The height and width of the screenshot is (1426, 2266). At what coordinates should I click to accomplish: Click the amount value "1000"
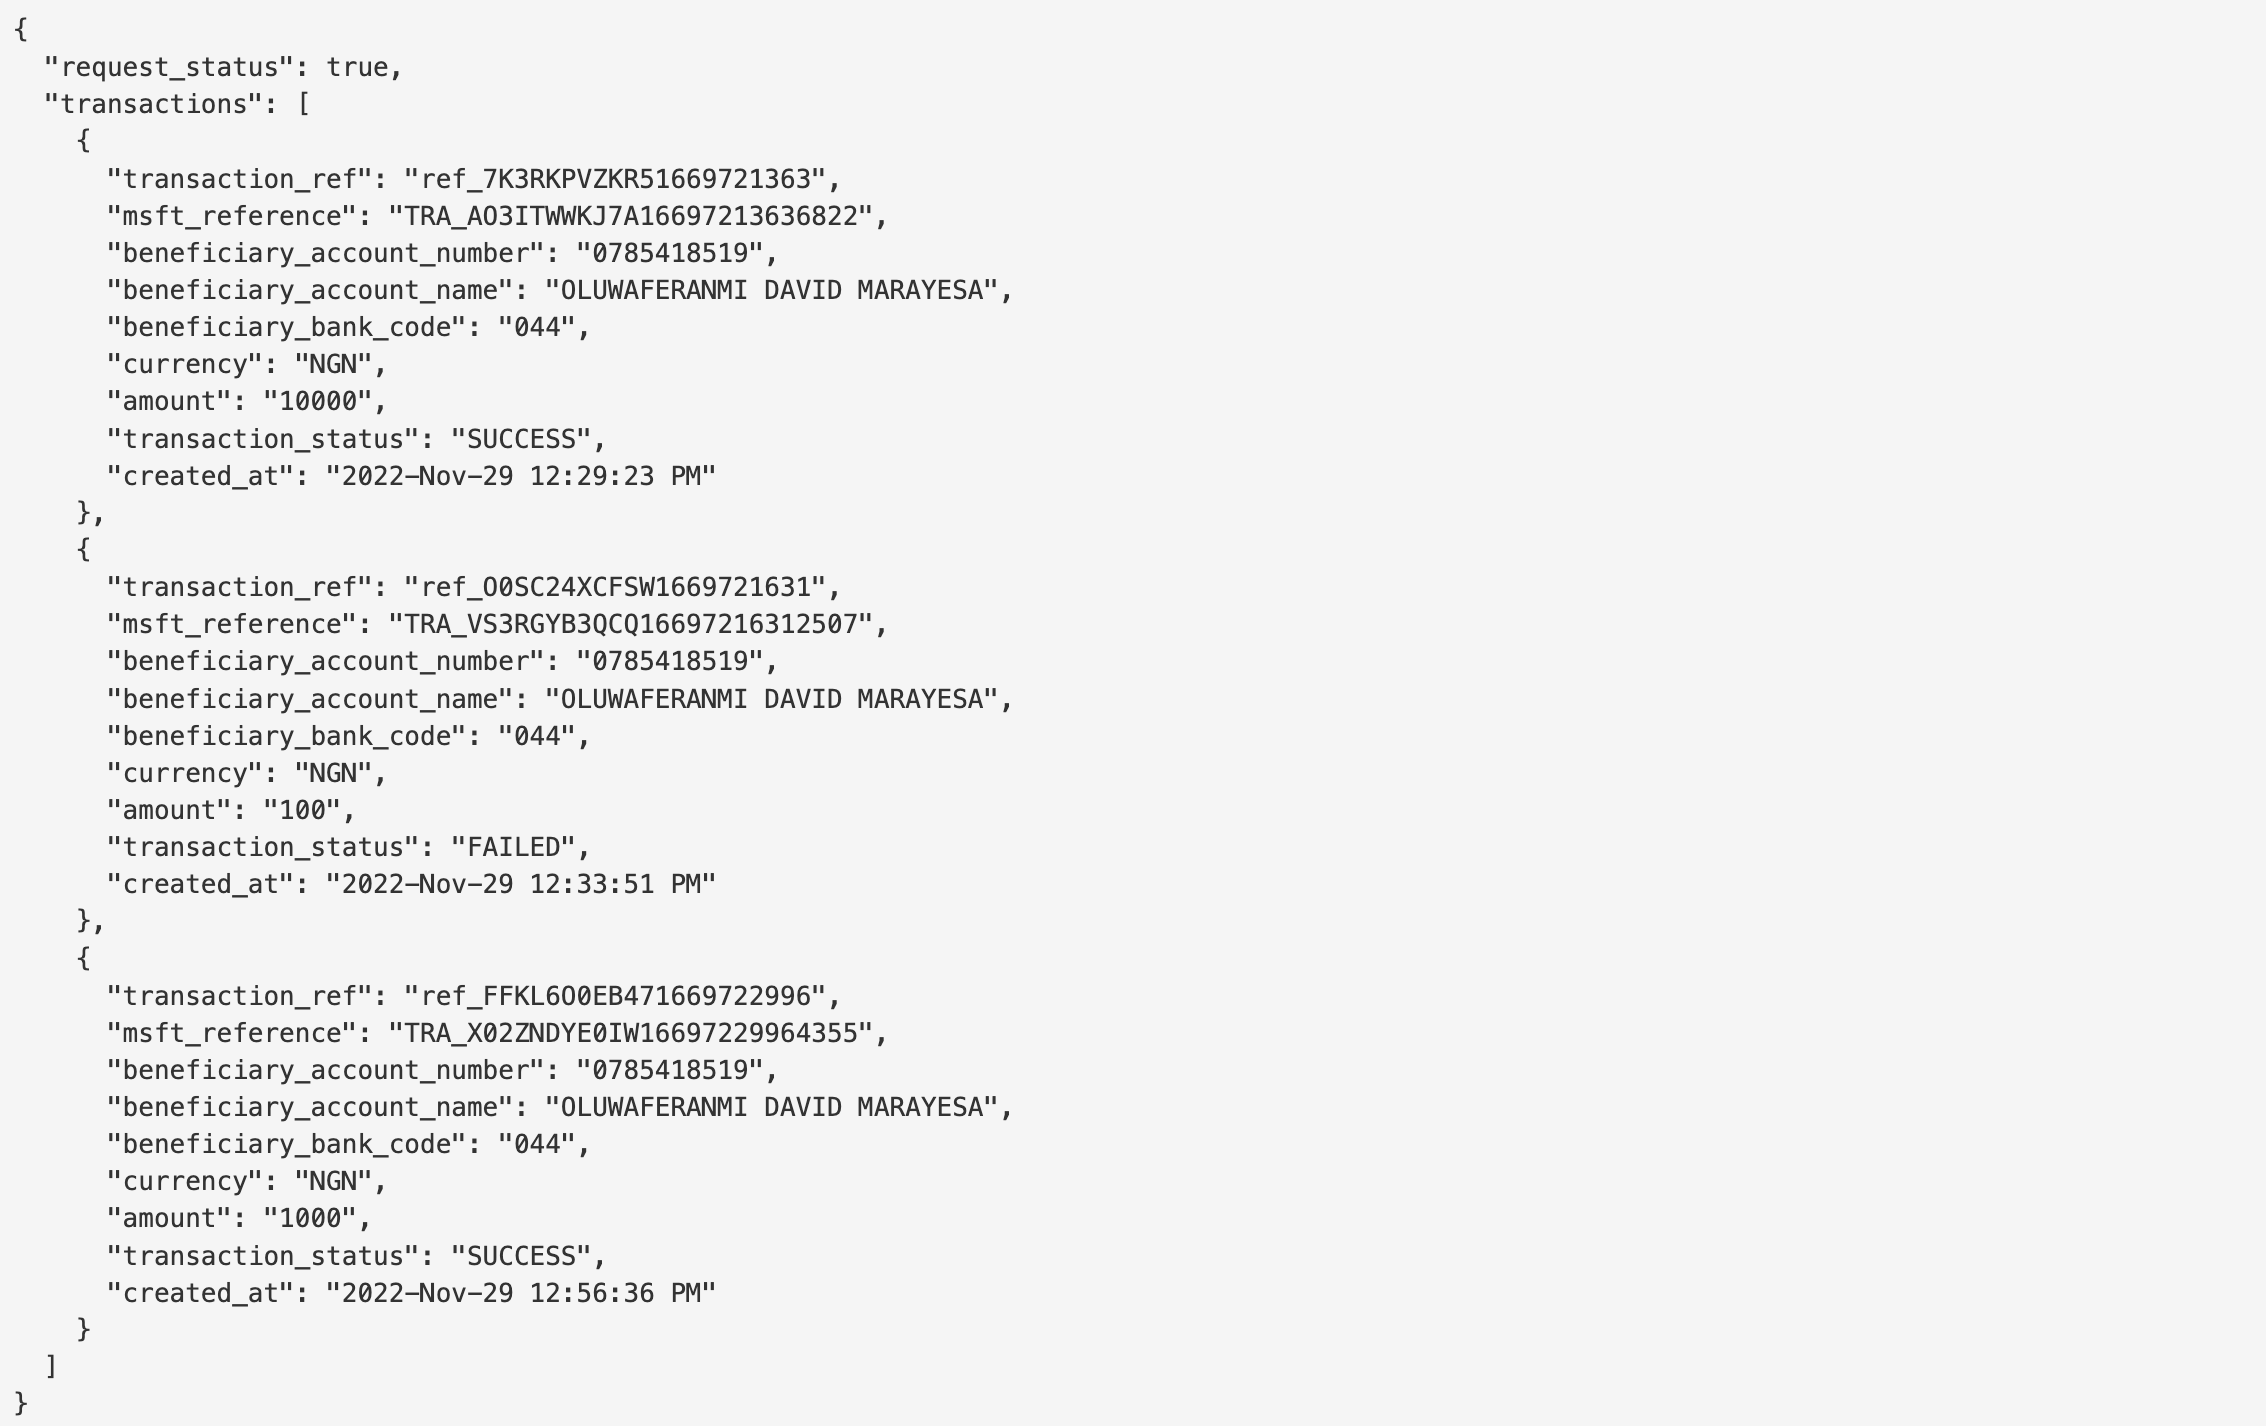coord(310,1218)
